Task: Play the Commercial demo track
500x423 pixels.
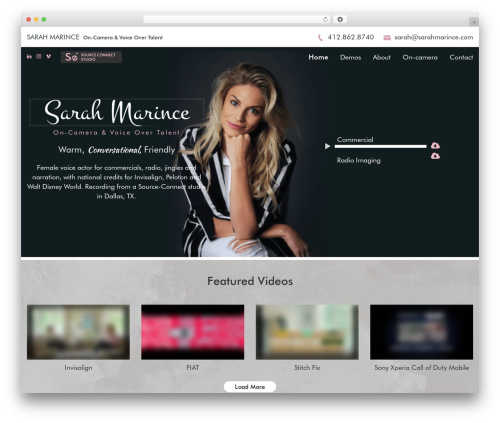Action: coord(327,146)
